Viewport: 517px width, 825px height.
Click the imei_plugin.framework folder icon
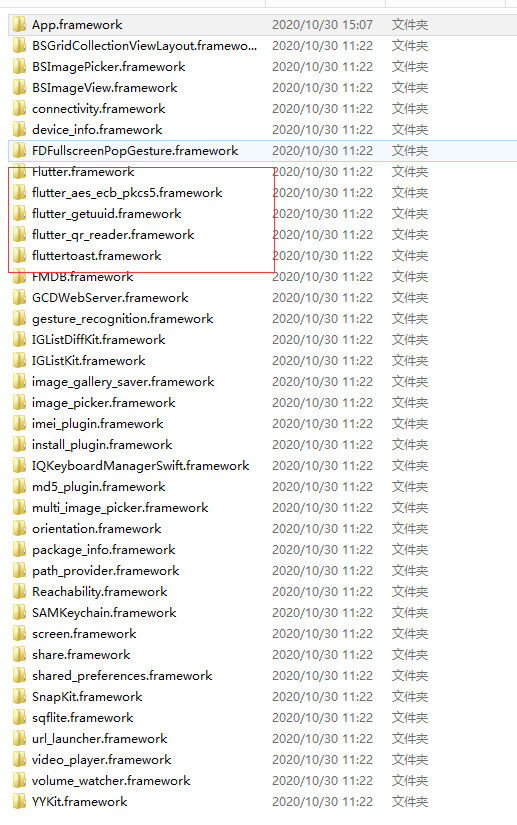click(x=19, y=424)
